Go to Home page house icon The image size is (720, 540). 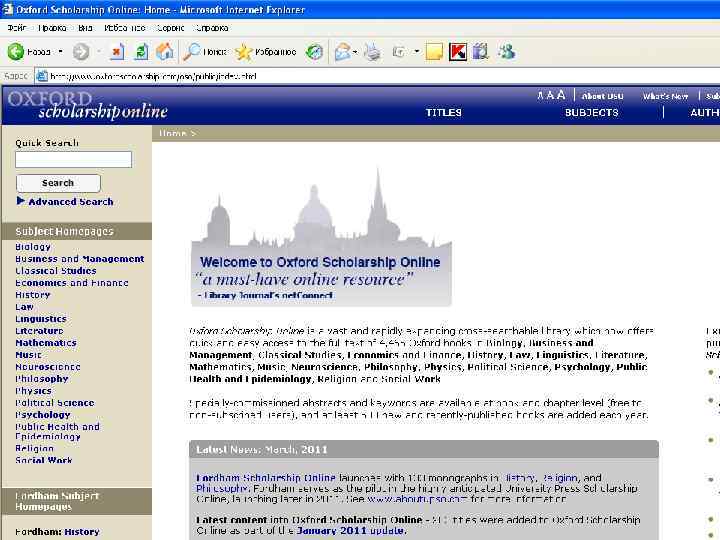pos(165,51)
